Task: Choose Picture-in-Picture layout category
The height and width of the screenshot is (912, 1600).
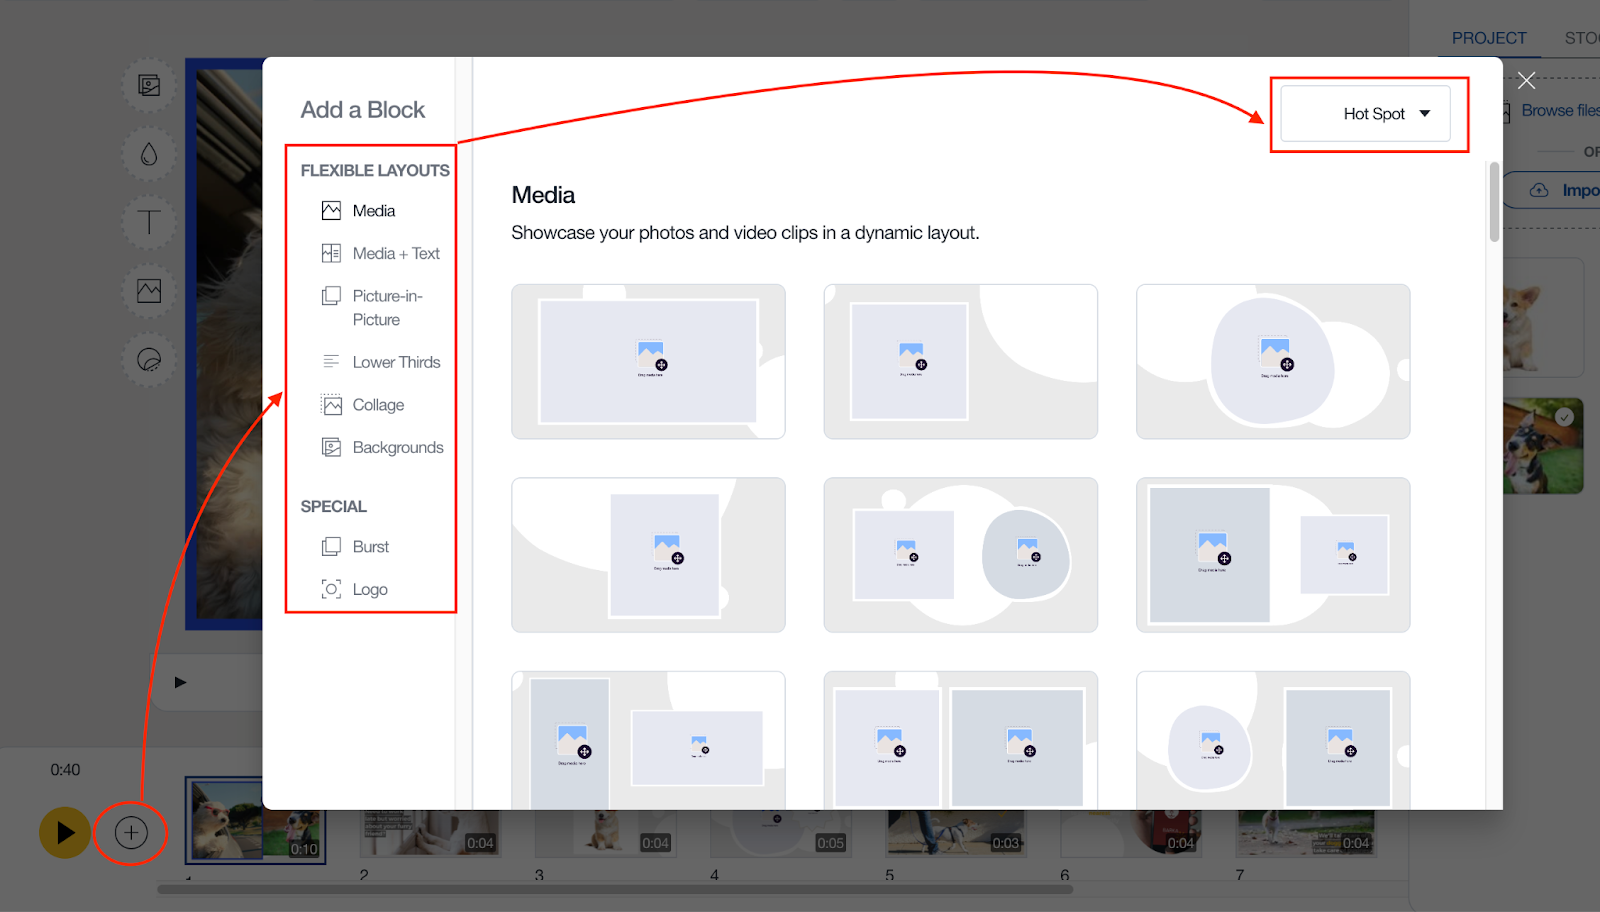Action: [x=387, y=308]
